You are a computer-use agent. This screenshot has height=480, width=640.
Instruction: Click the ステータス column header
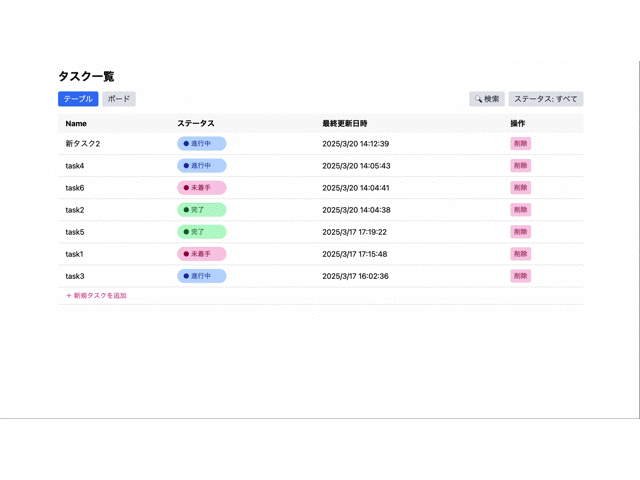coord(196,123)
